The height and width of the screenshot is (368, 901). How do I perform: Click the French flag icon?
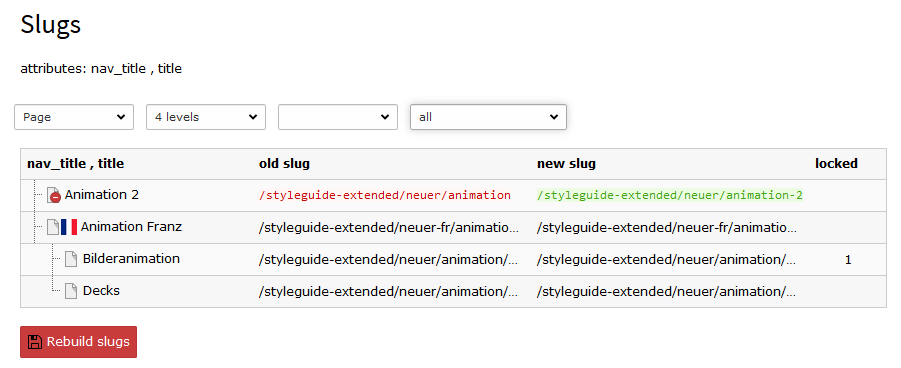click(x=69, y=227)
